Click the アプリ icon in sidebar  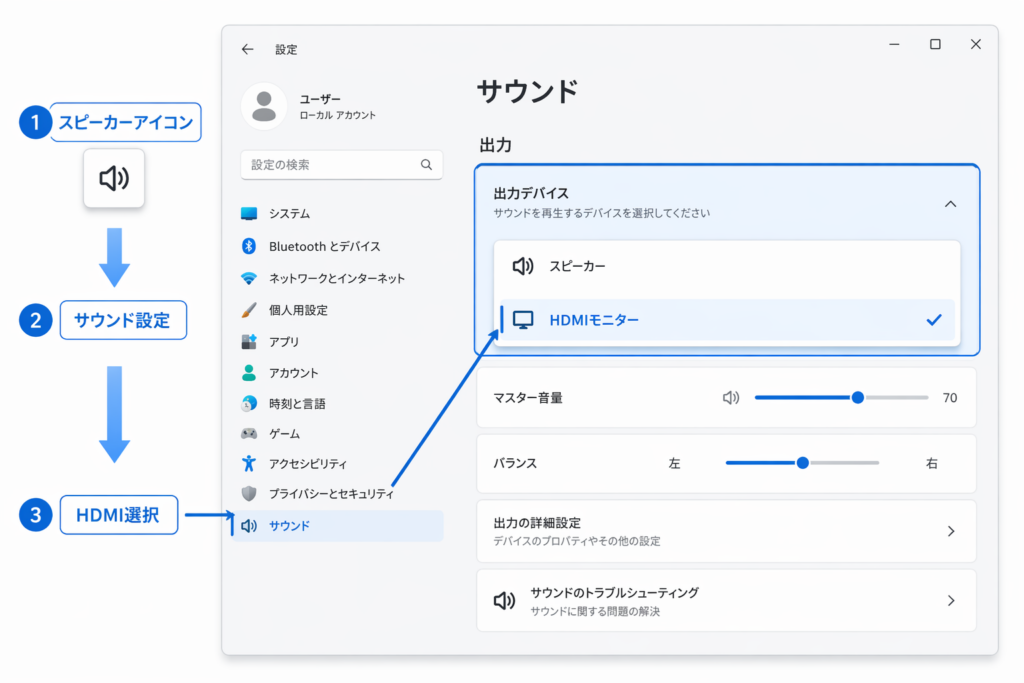point(249,342)
